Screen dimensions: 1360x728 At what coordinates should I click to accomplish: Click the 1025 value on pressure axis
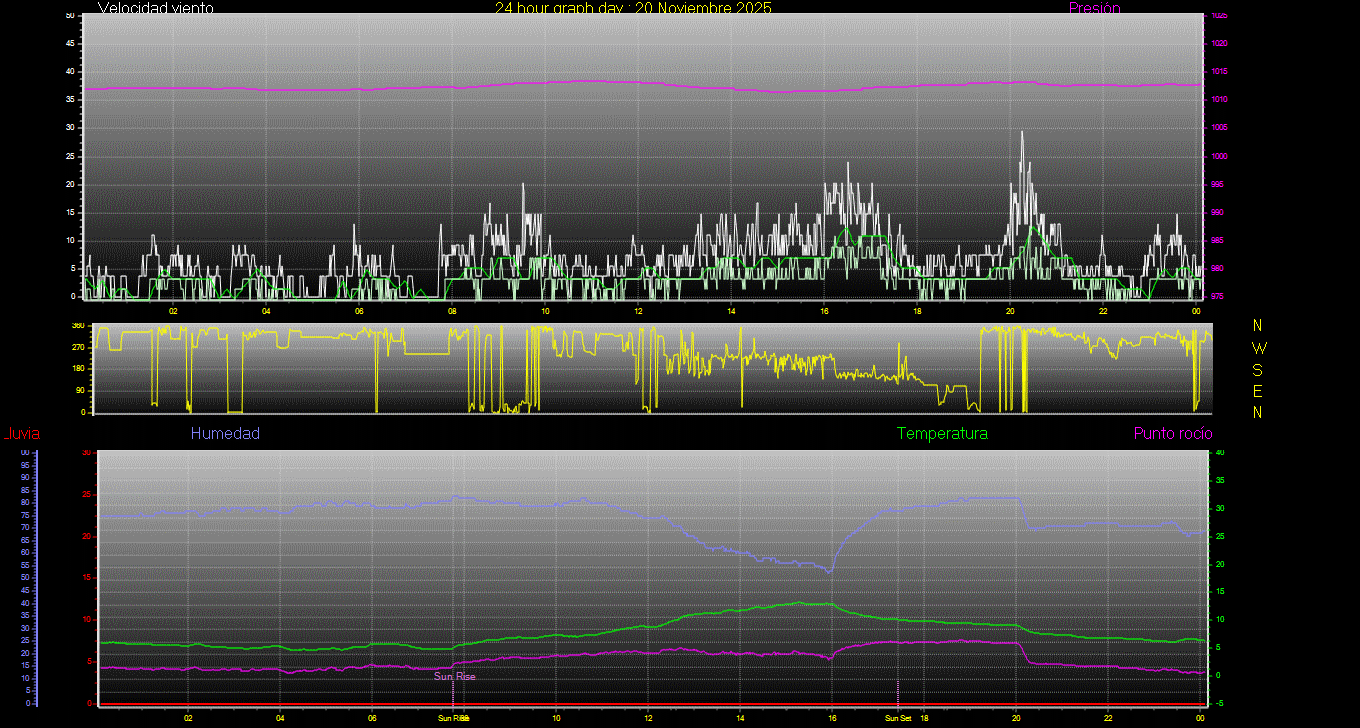pos(1218,16)
